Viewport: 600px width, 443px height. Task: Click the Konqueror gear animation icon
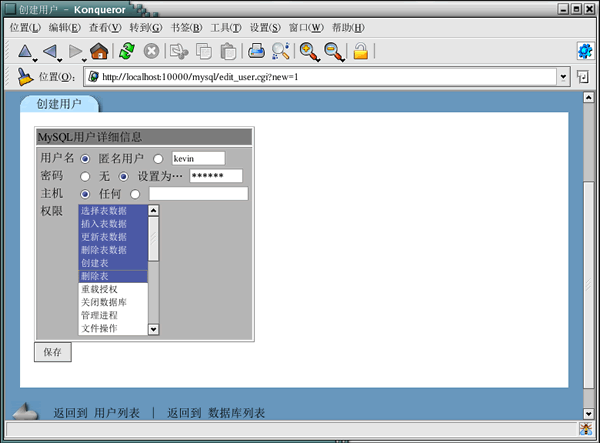point(585,51)
